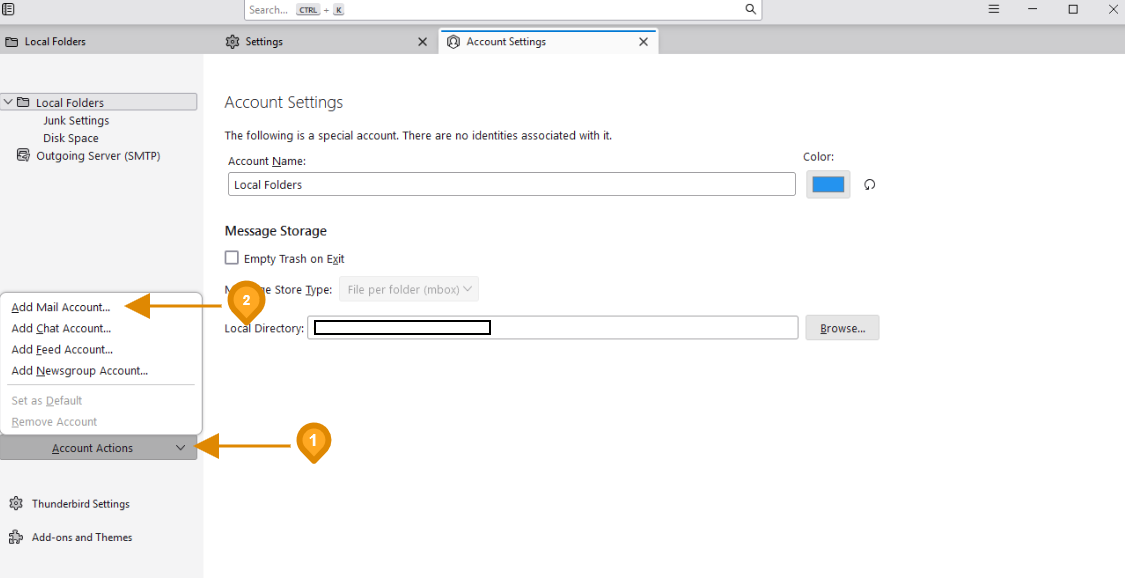The width and height of the screenshot is (1125, 578).
Task: Click the Local Directory label
Action: point(264,328)
